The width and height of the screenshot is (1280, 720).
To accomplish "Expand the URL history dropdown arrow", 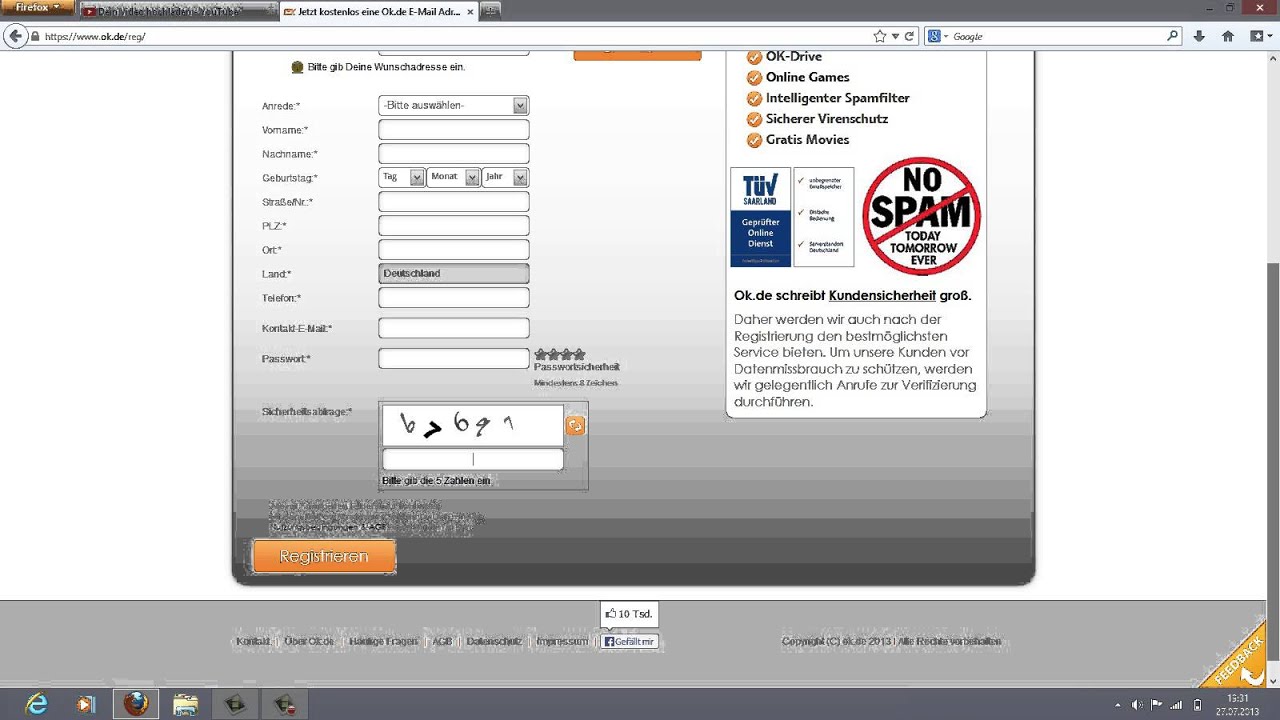I will [895, 36].
